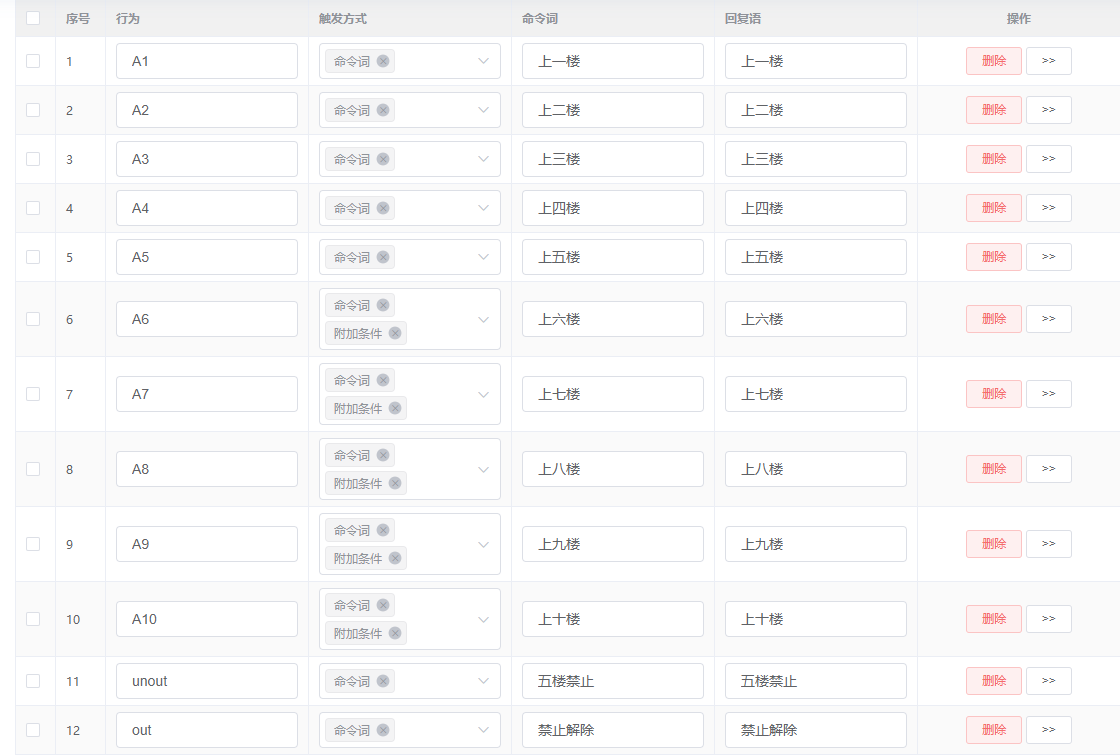Expand the trigger dropdown for row 4
Image resolution: width=1120 pixels, height=755 pixels.
pos(483,208)
